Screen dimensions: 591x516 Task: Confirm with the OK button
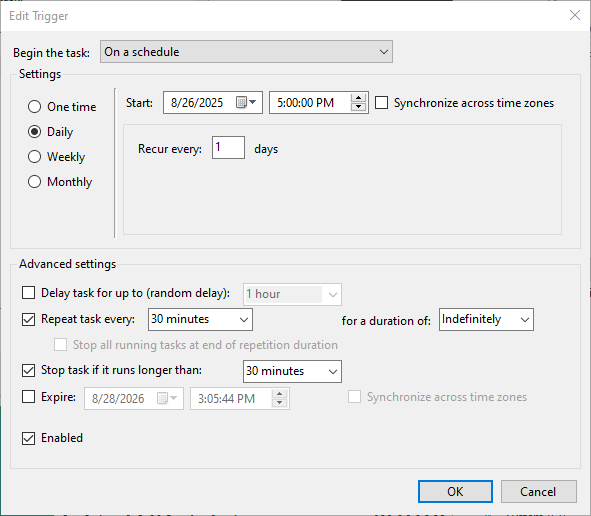coord(455,492)
